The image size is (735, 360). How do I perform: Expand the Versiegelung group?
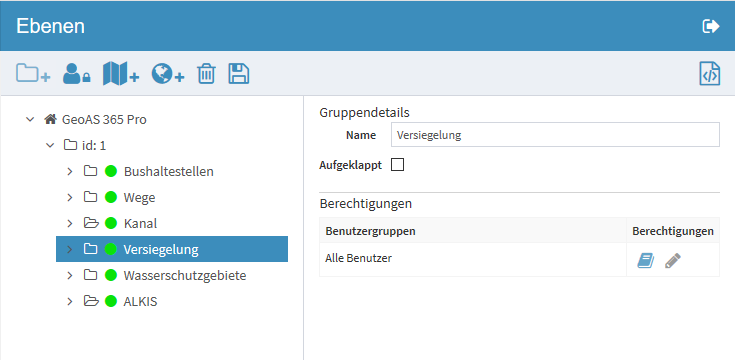pyautogui.click(x=70, y=249)
